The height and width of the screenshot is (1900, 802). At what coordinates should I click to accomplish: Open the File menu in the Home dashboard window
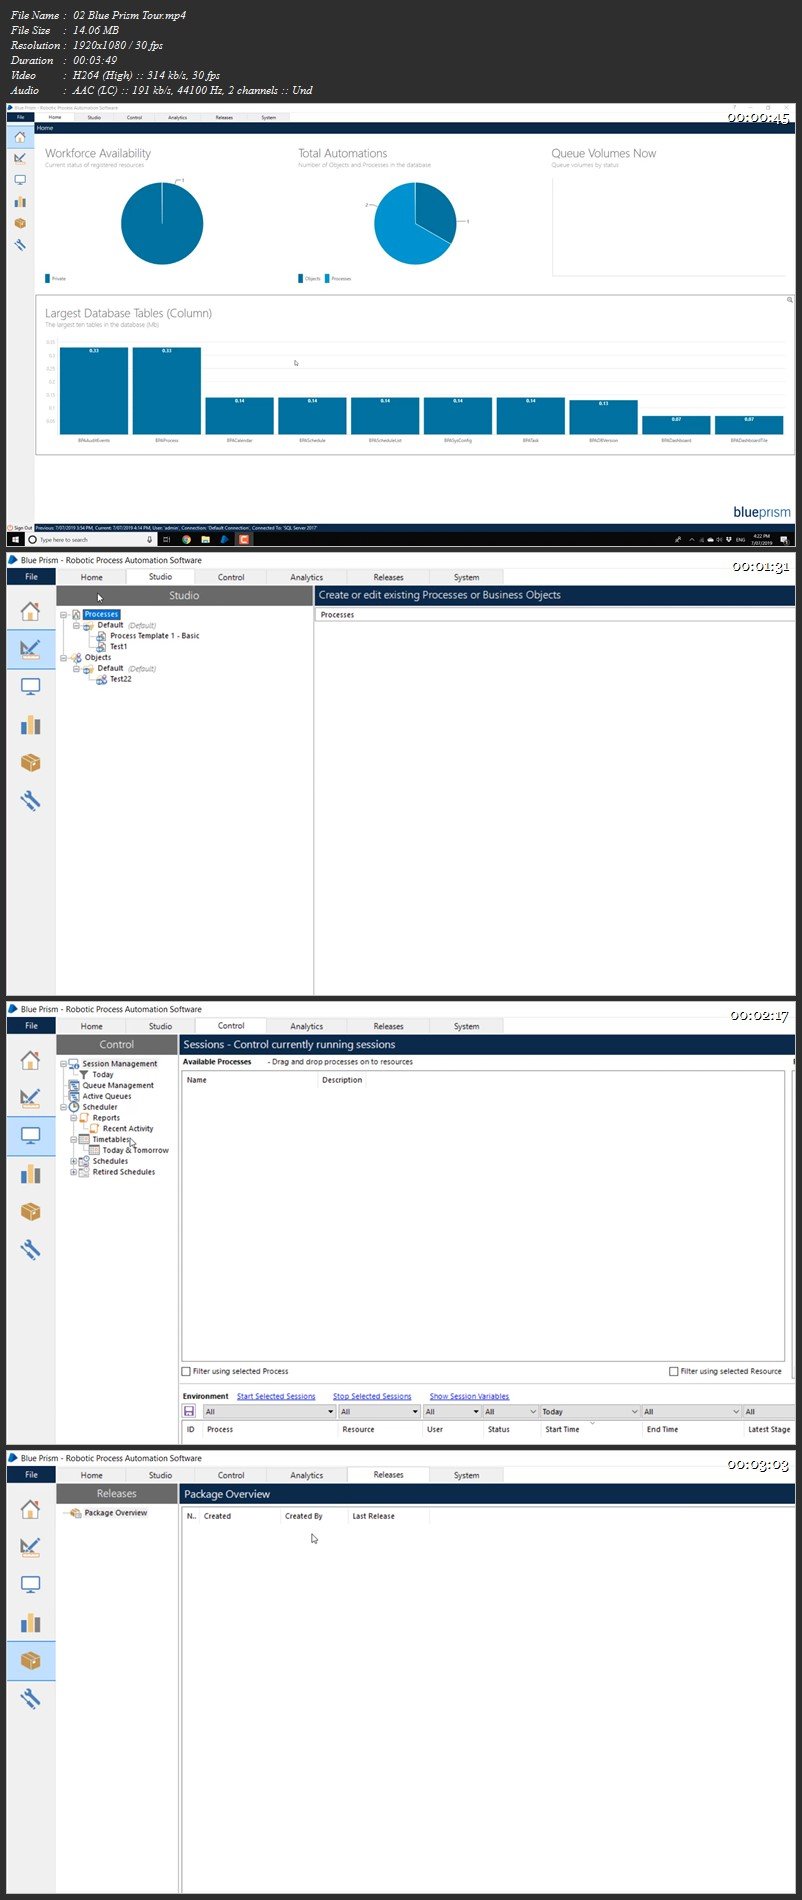[x=20, y=117]
